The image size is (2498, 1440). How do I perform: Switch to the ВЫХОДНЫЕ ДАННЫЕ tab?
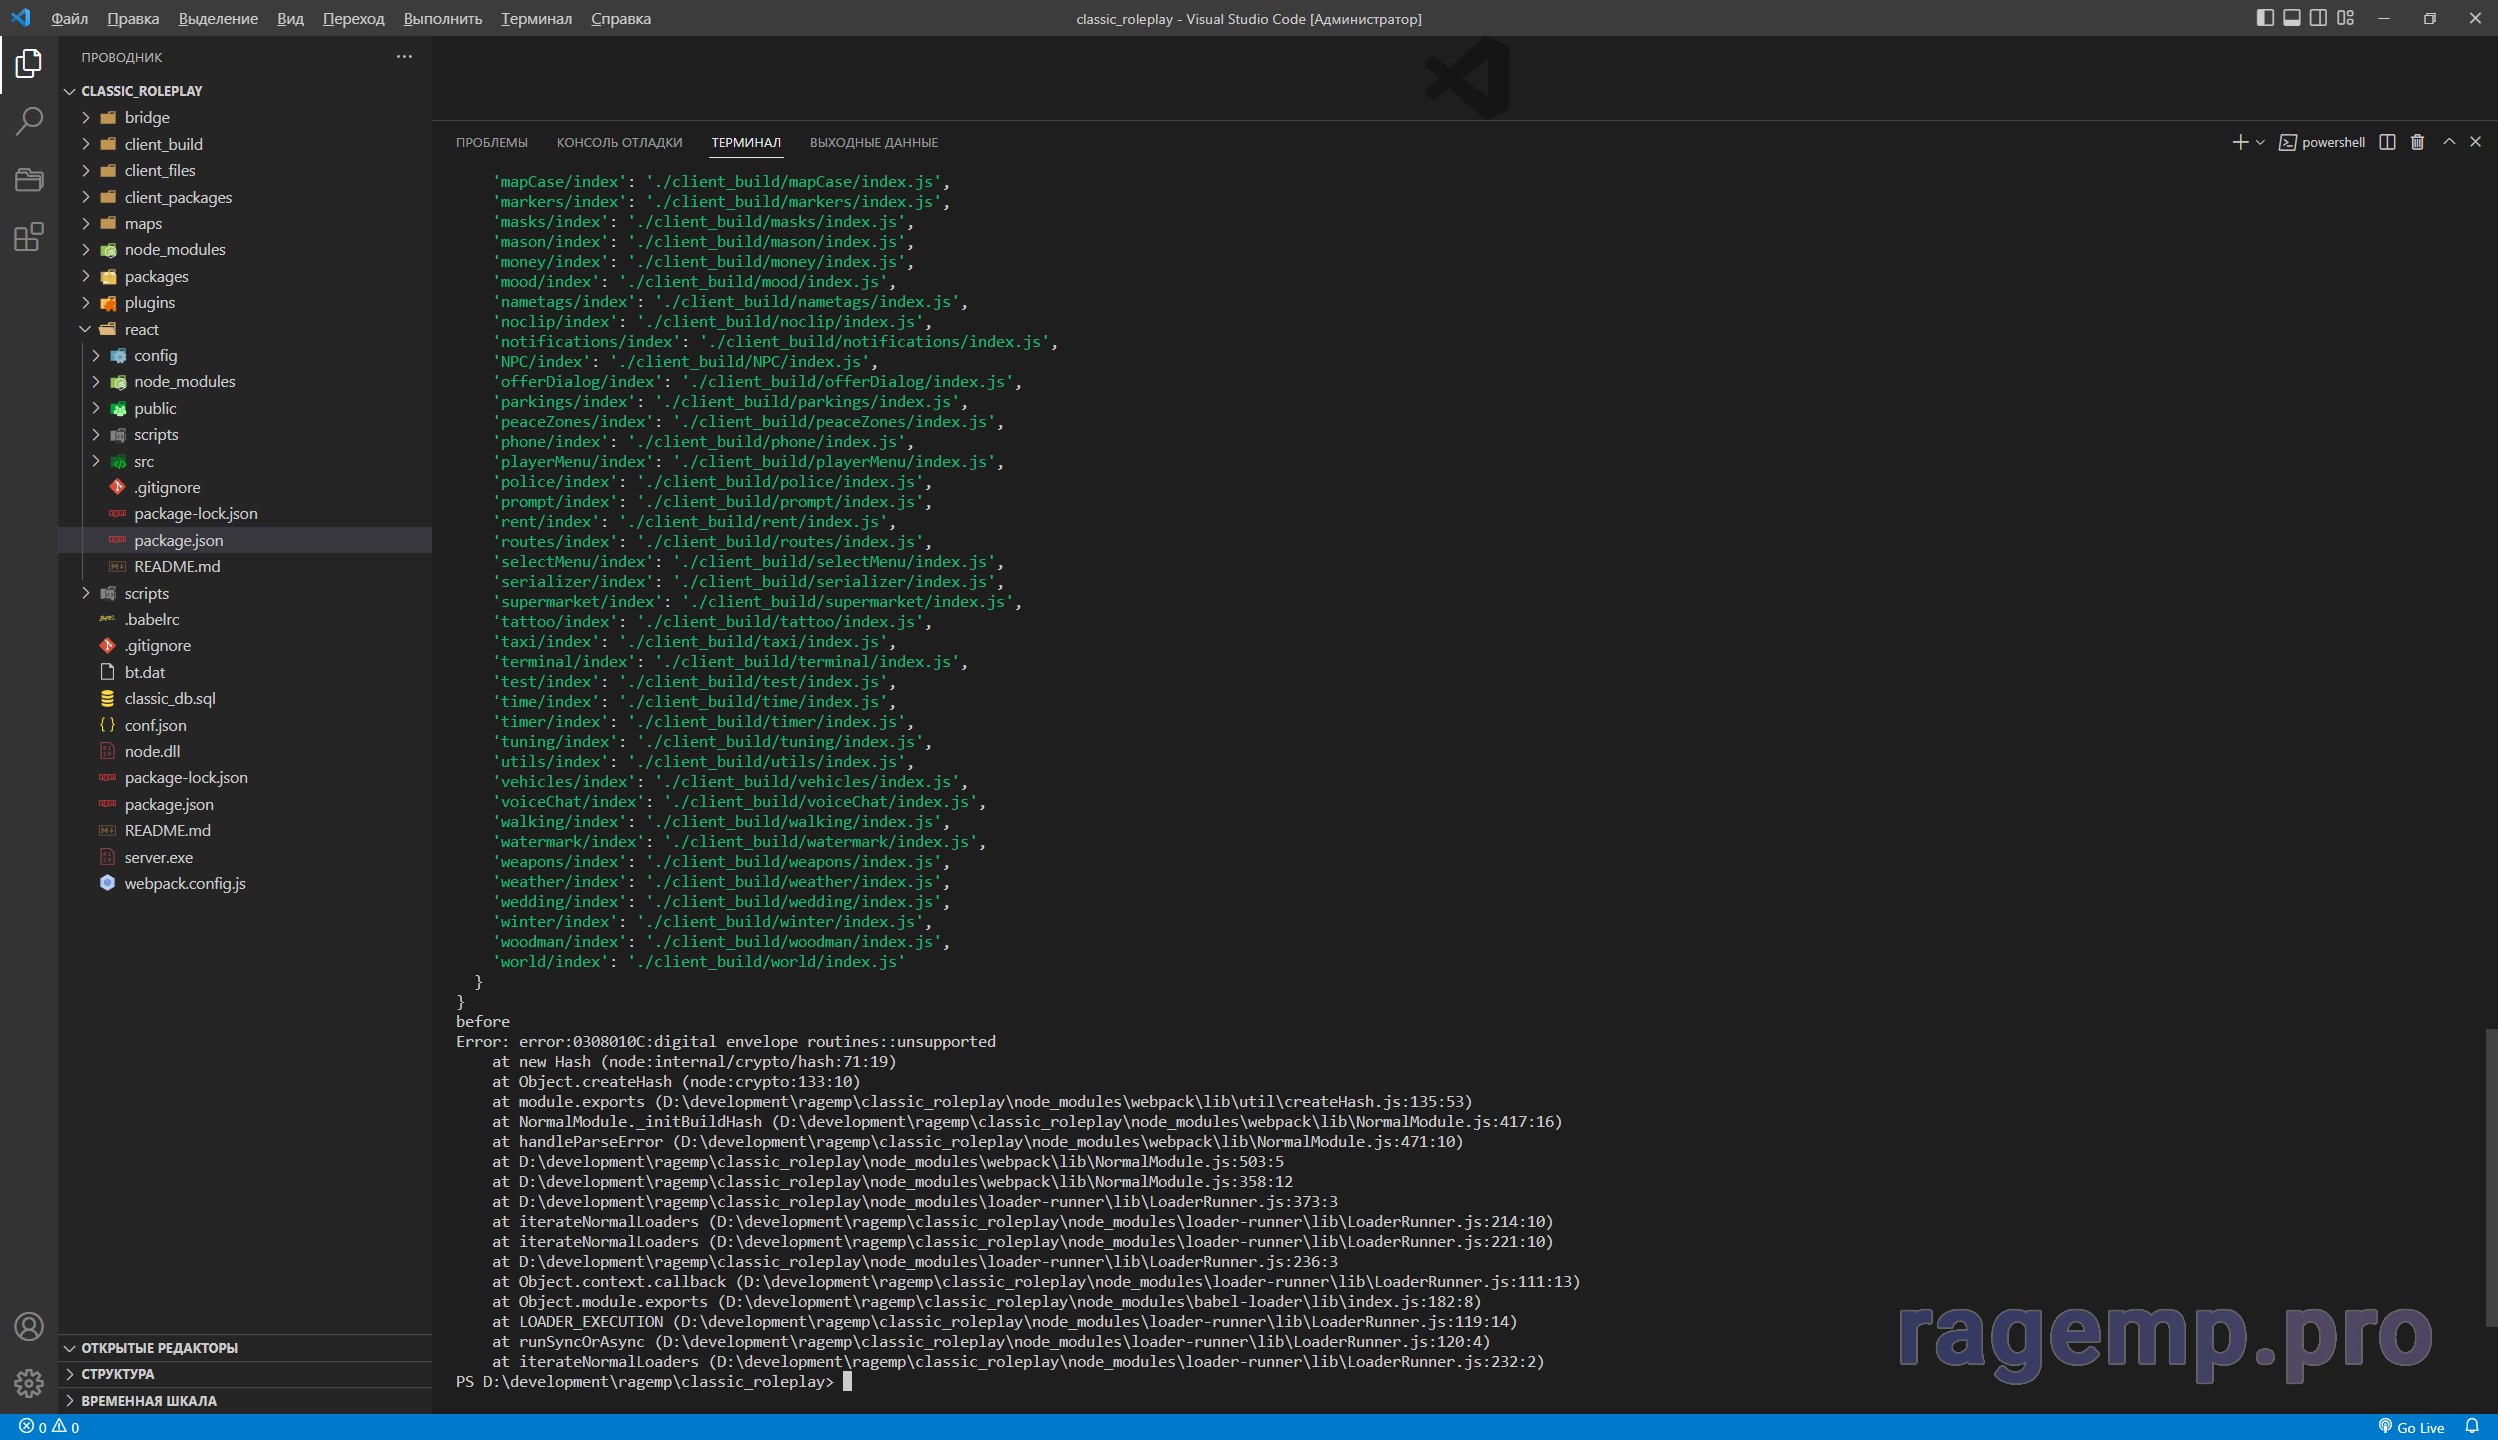874,142
